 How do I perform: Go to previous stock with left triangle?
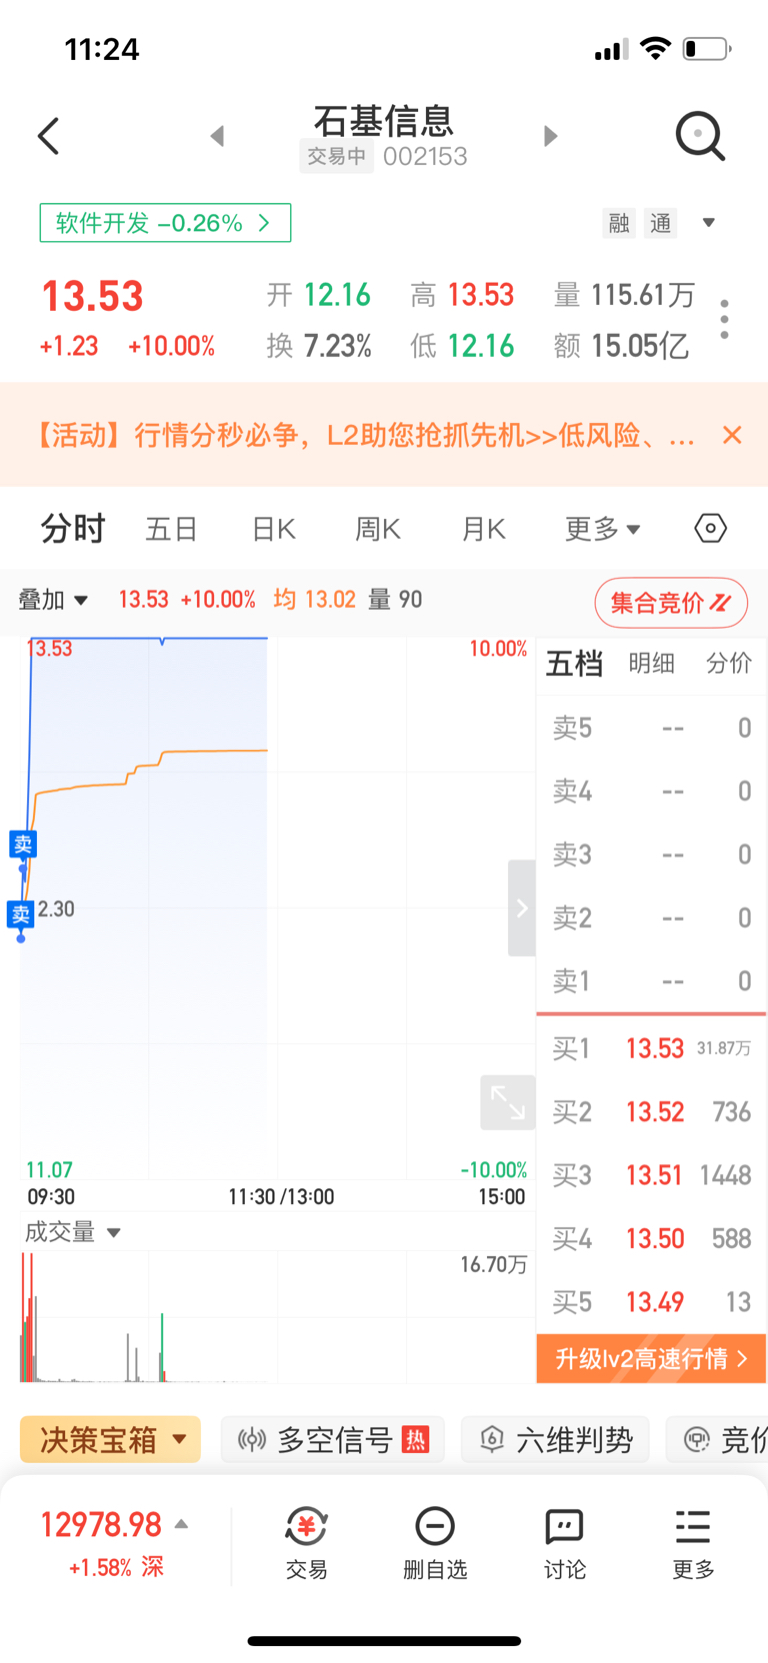click(x=217, y=136)
